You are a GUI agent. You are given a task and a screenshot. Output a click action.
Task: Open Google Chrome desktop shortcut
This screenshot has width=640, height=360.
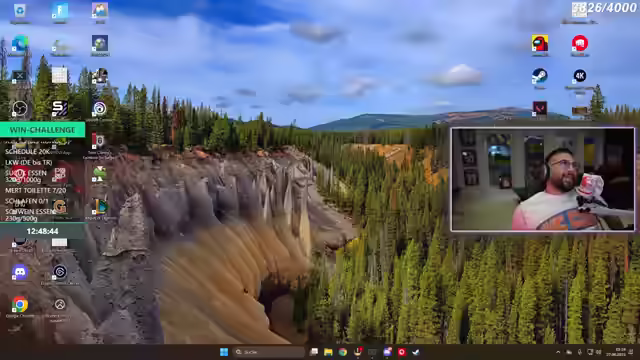coord(20,304)
